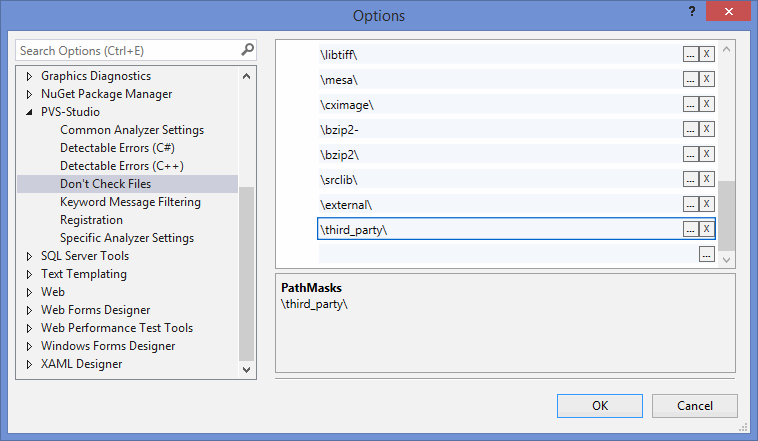This screenshot has width=758, height=441.
Task: Open the browse ellipsis for \bzip2-
Action: (690, 129)
